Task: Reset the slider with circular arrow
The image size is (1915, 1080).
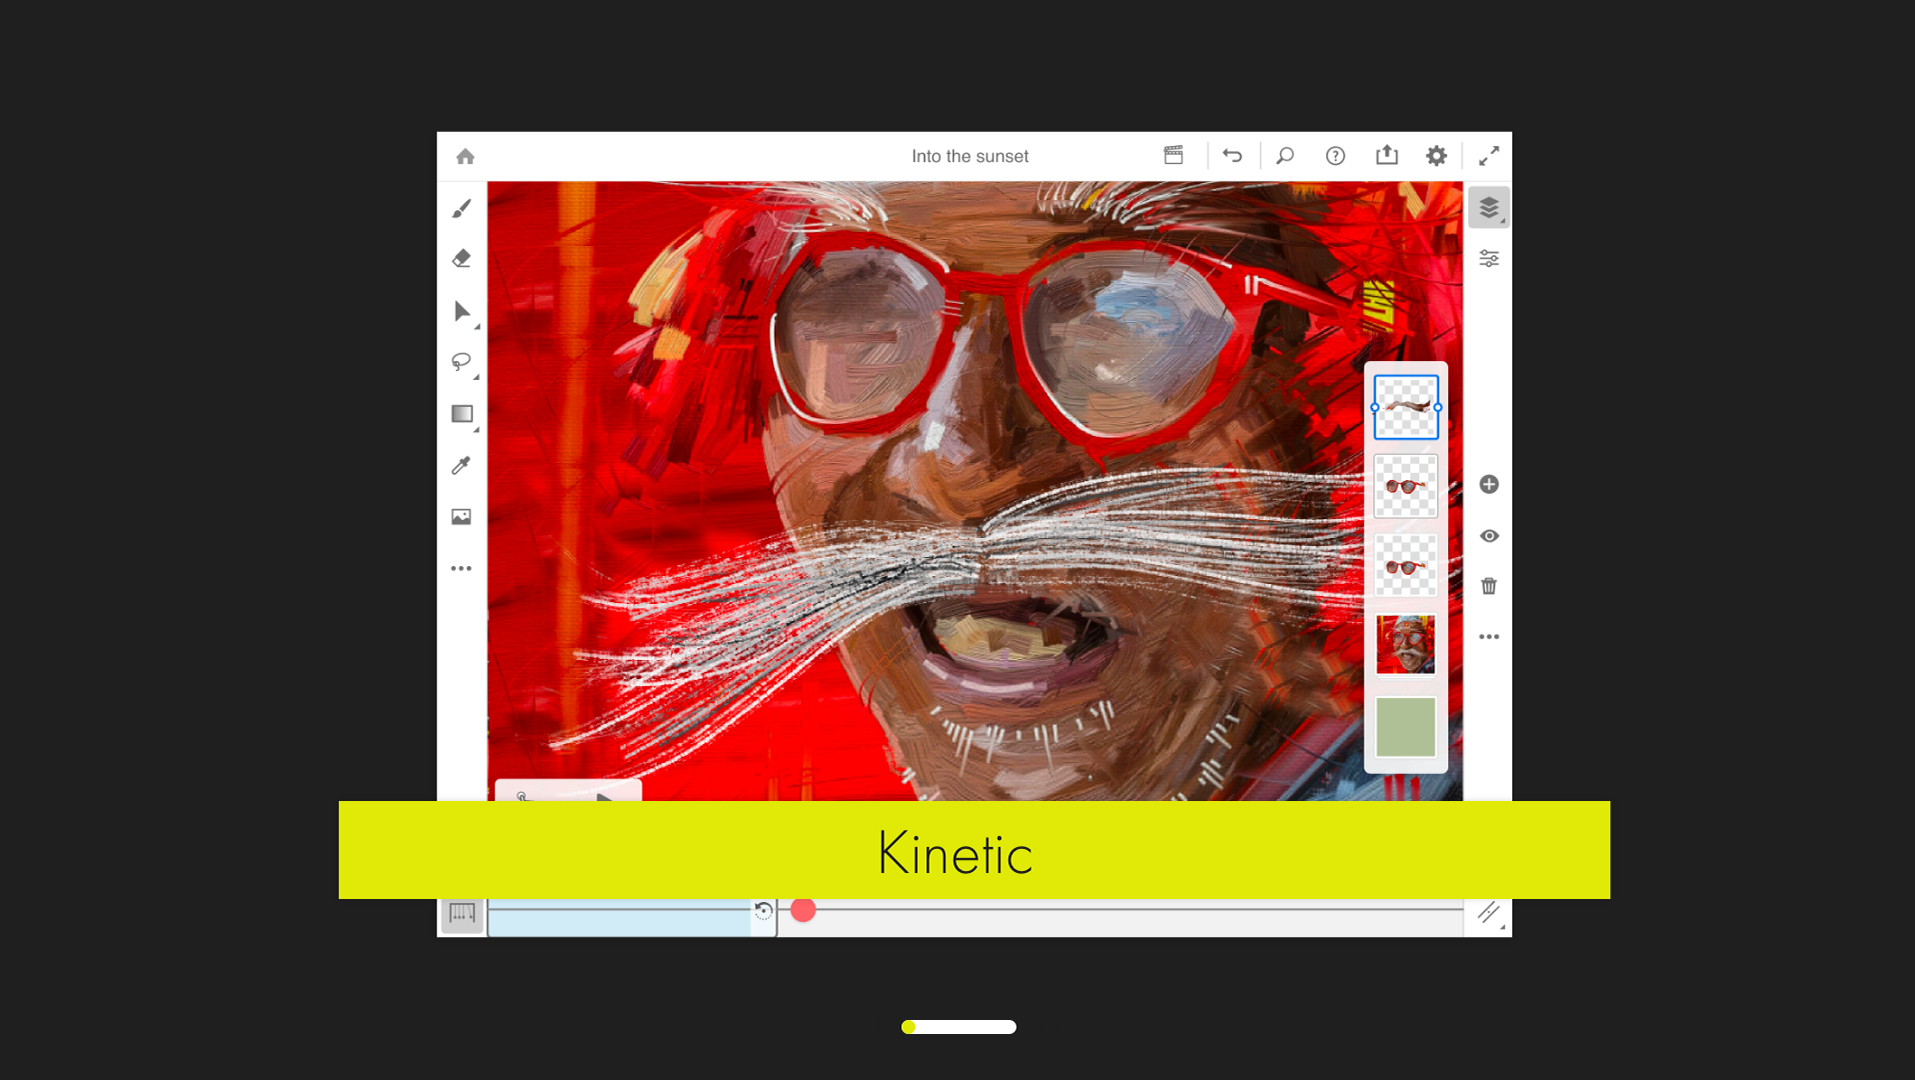Action: [763, 911]
